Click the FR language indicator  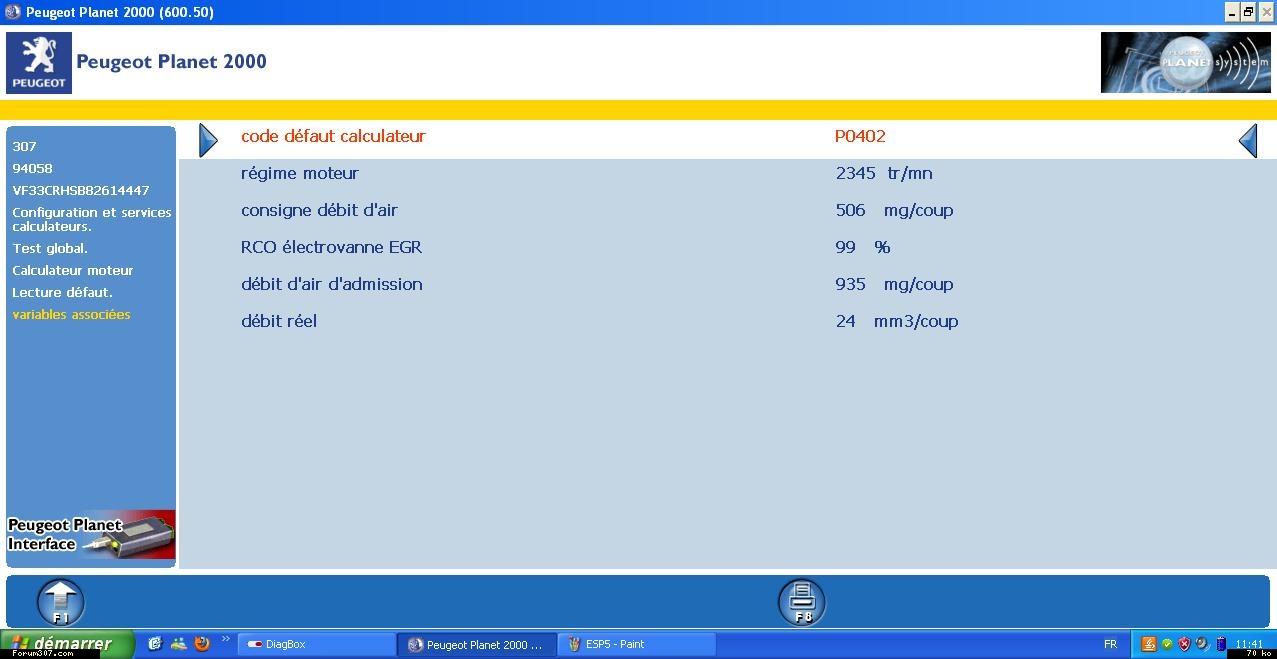tap(1110, 645)
